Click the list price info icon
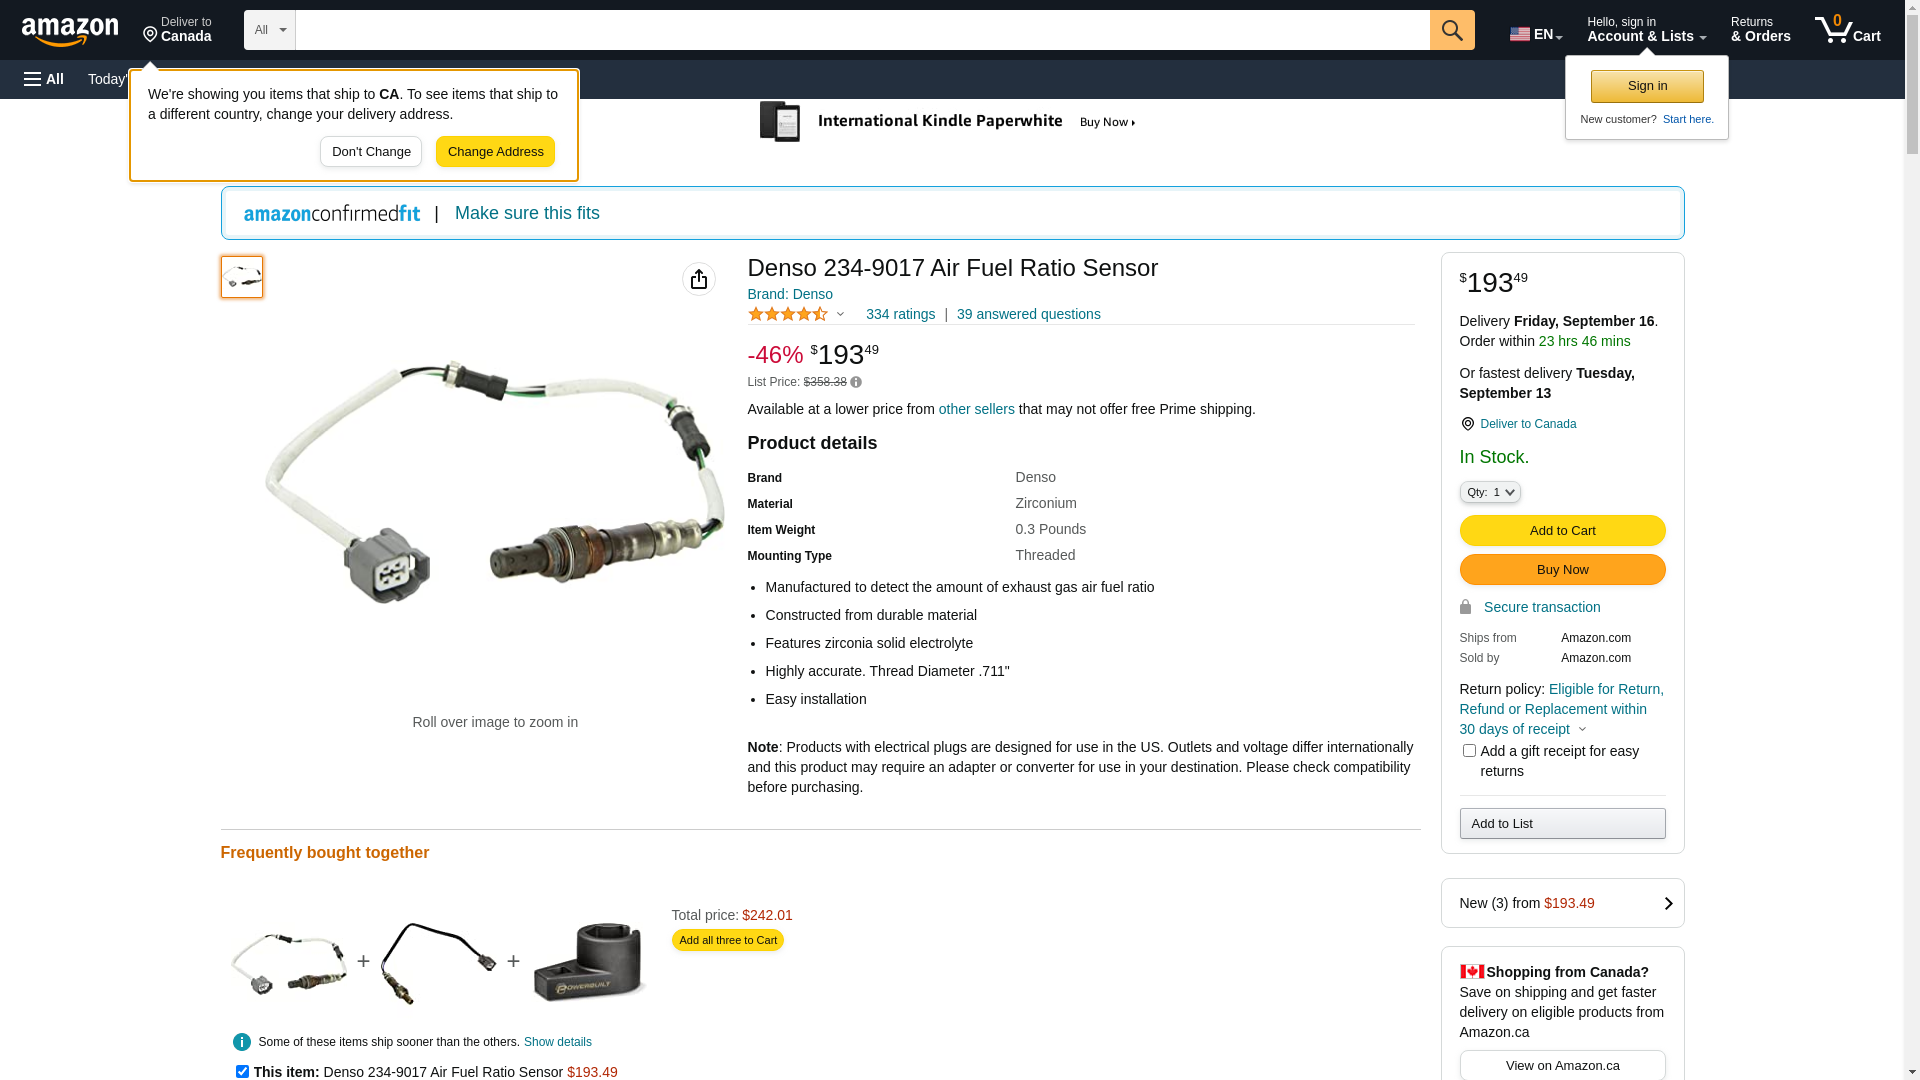Image resolution: width=1920 pixels, height=1080 pixels. click(856, 382)
